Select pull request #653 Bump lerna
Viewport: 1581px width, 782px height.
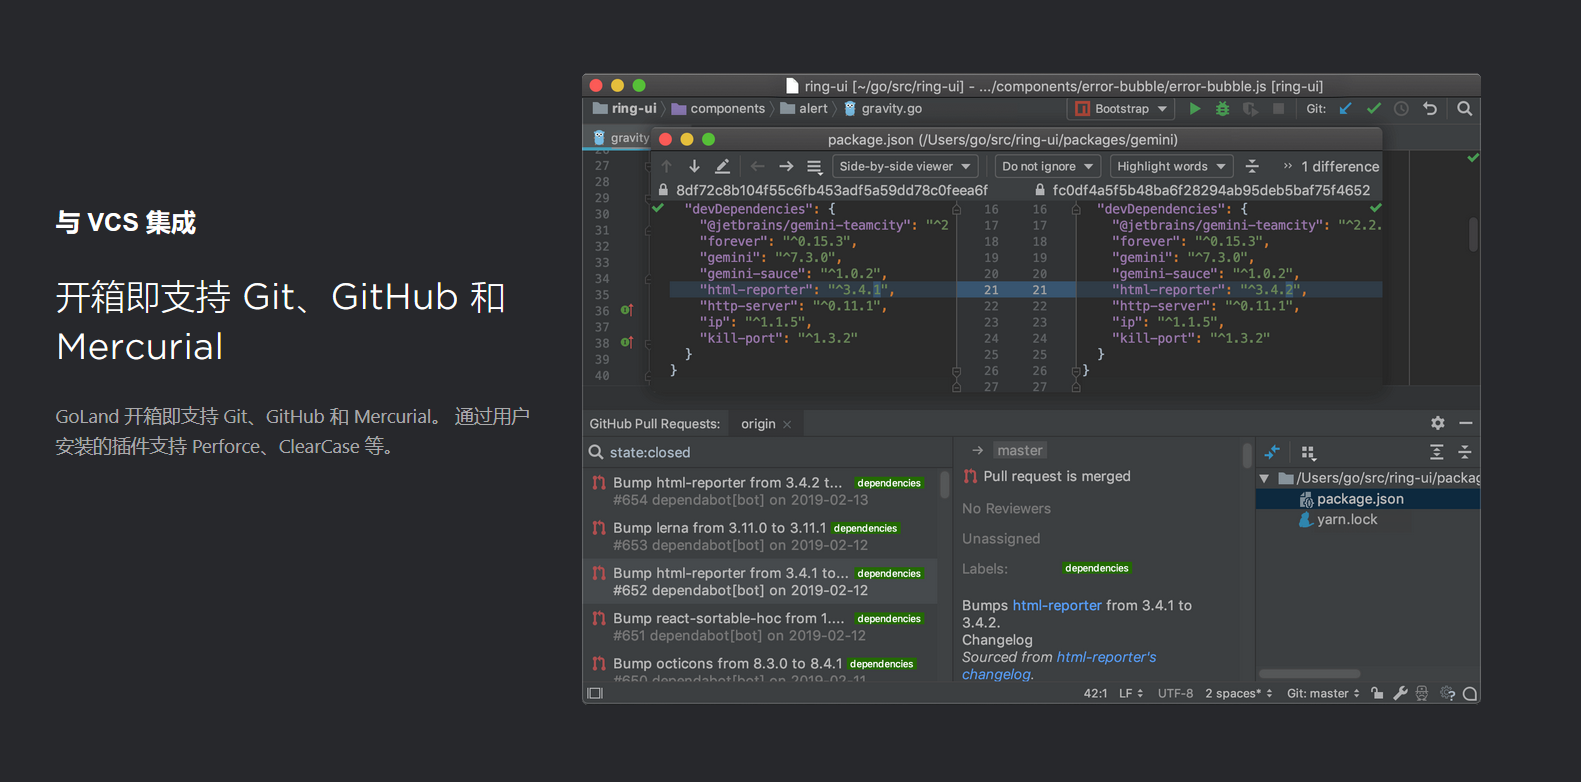click(x=760, y=536)
